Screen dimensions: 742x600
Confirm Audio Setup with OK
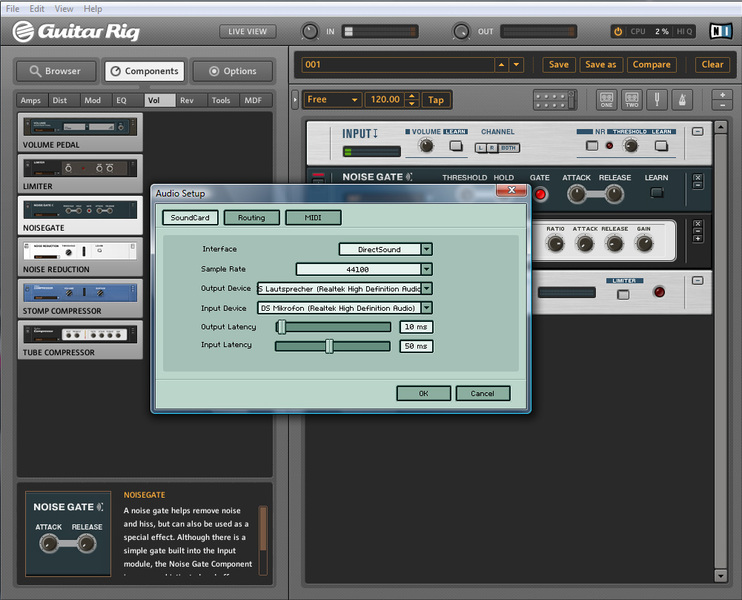(424, 393)
